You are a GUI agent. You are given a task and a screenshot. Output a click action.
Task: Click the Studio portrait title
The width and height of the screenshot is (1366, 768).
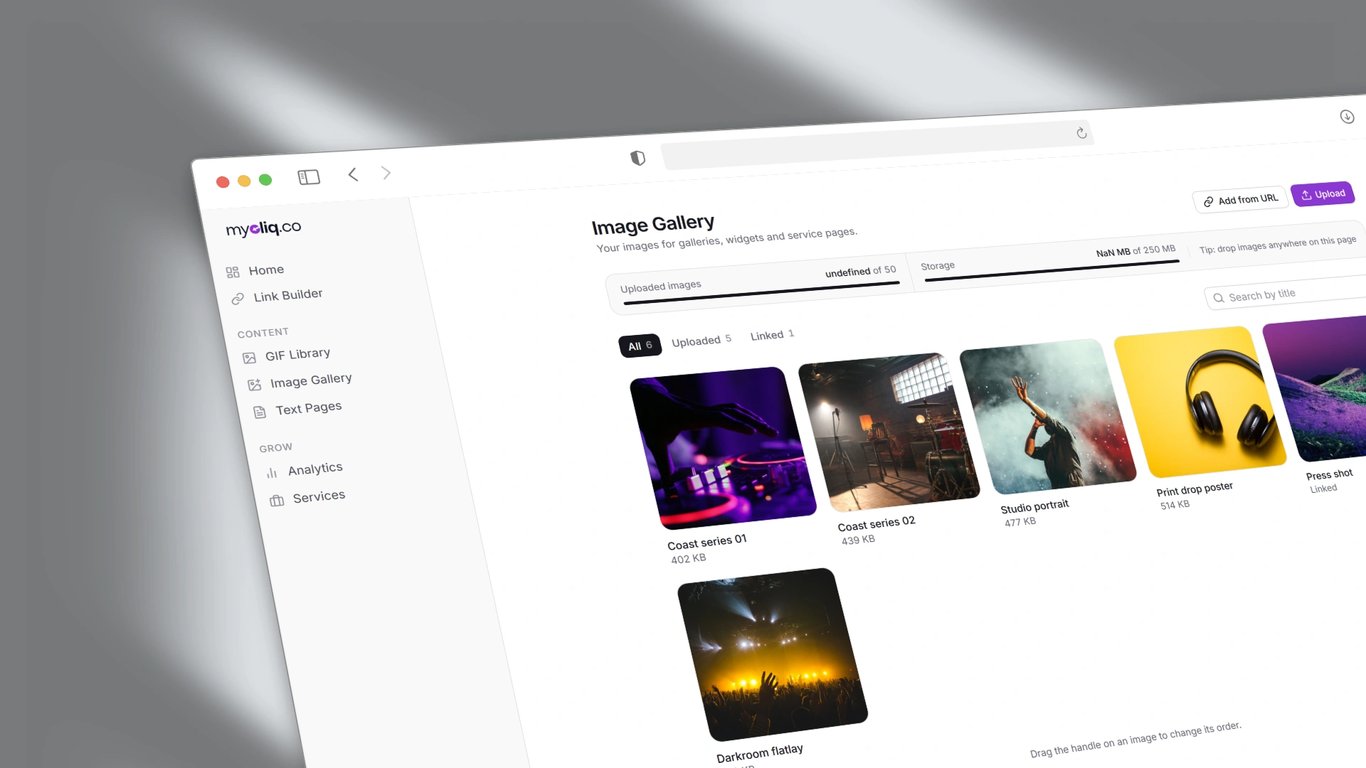pyautogui.click(x=1035, y=507)
